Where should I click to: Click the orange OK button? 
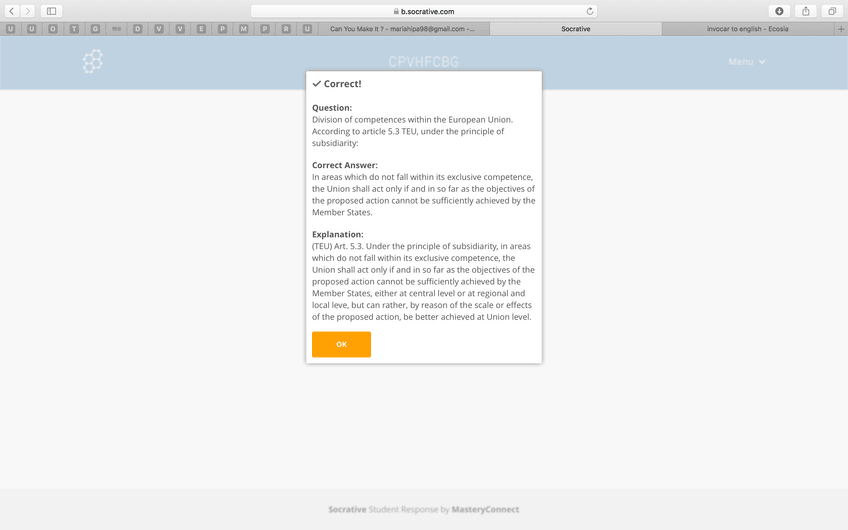pyautogui.click(x=341, y=344)
